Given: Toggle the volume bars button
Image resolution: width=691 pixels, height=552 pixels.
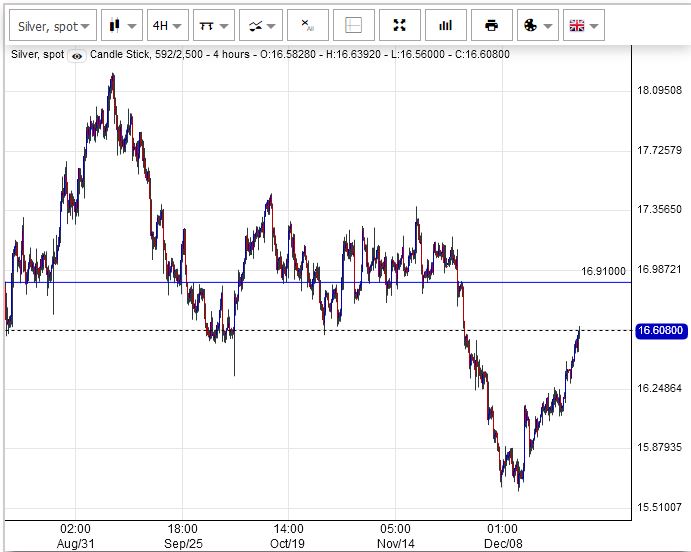Looking at the screenshot, I should pos(445,25).
